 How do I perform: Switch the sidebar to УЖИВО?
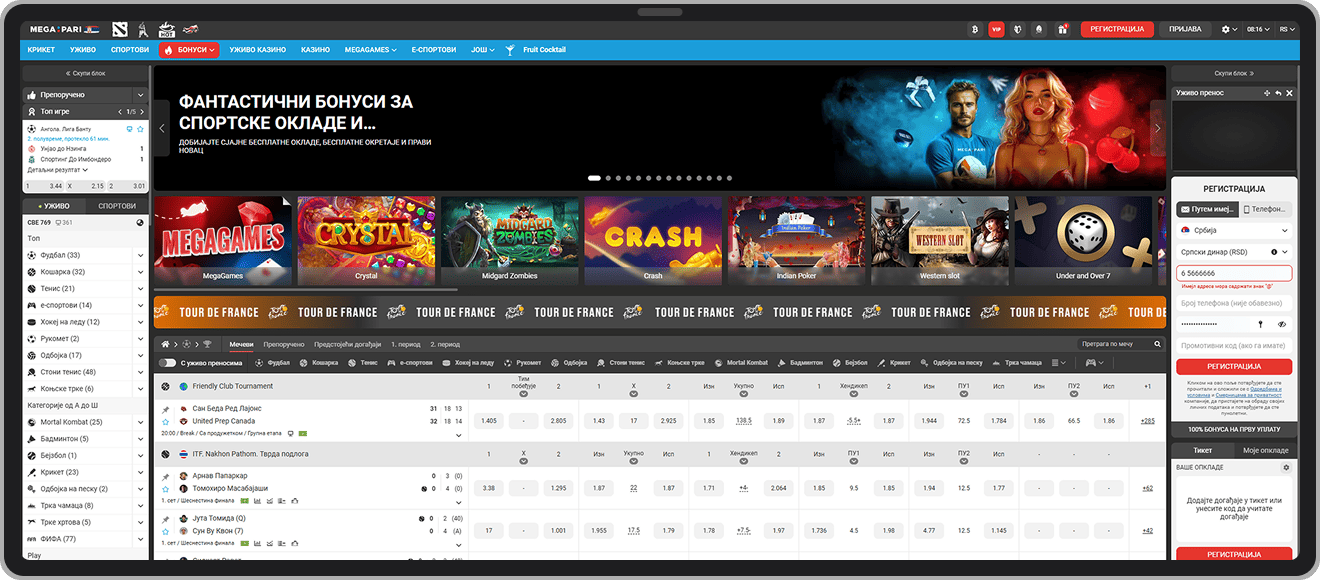click(x=53, y=205)
